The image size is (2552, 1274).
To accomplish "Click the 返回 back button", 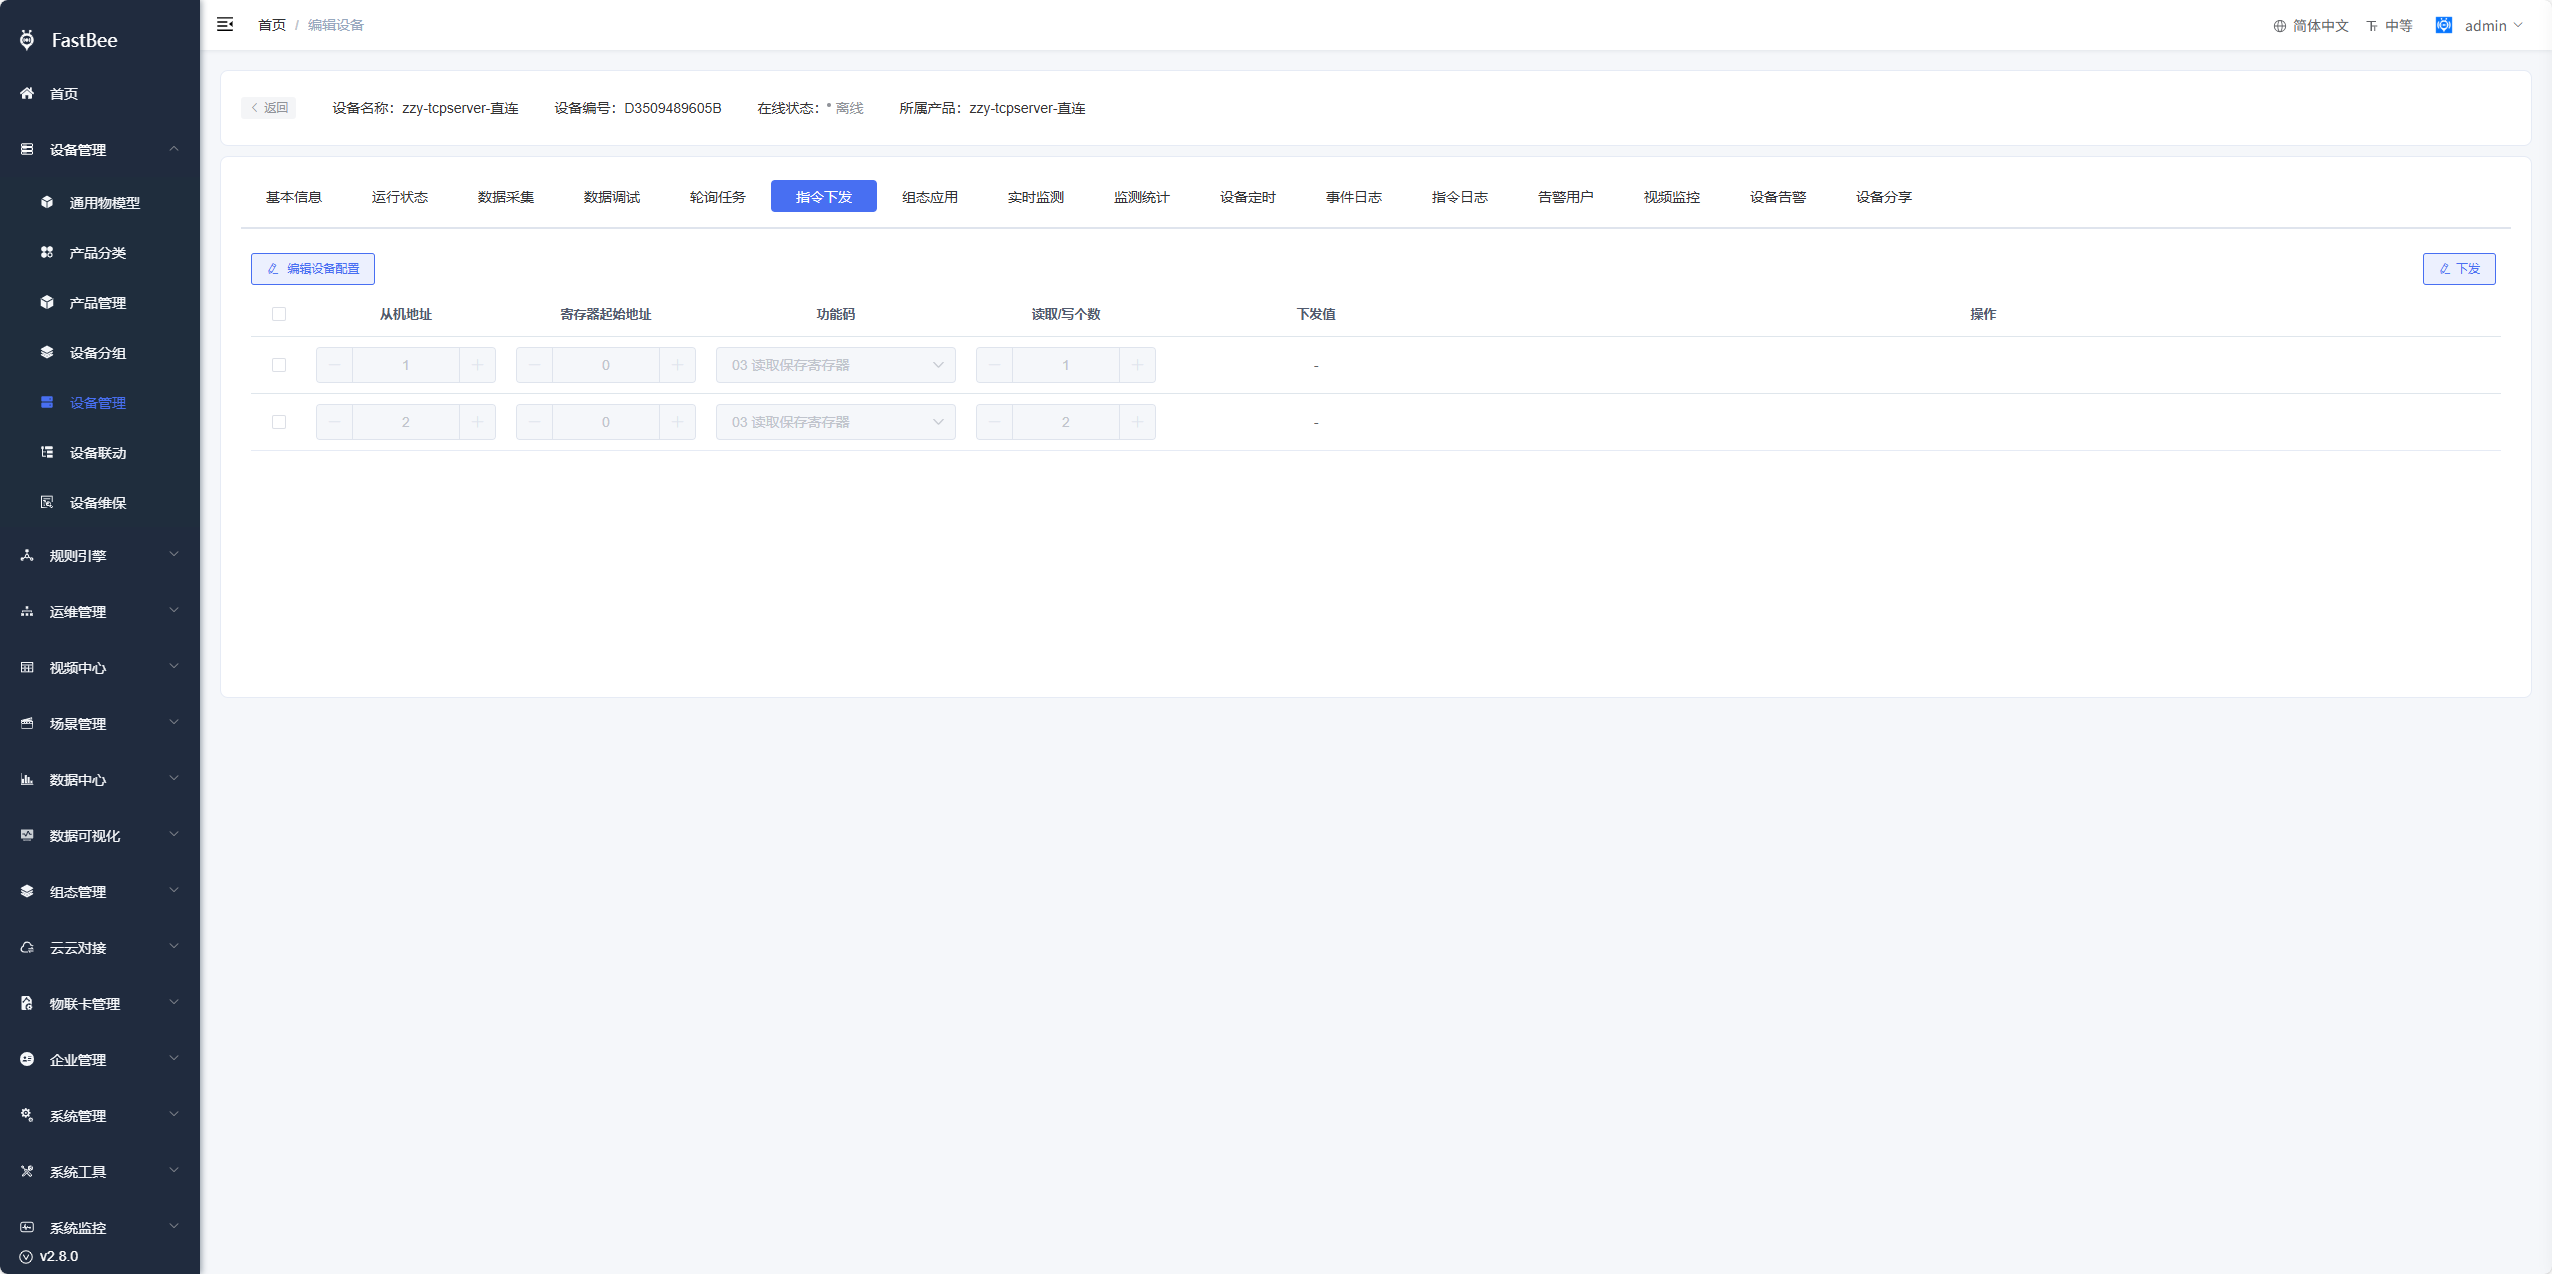I will click(x=269, y=108).
